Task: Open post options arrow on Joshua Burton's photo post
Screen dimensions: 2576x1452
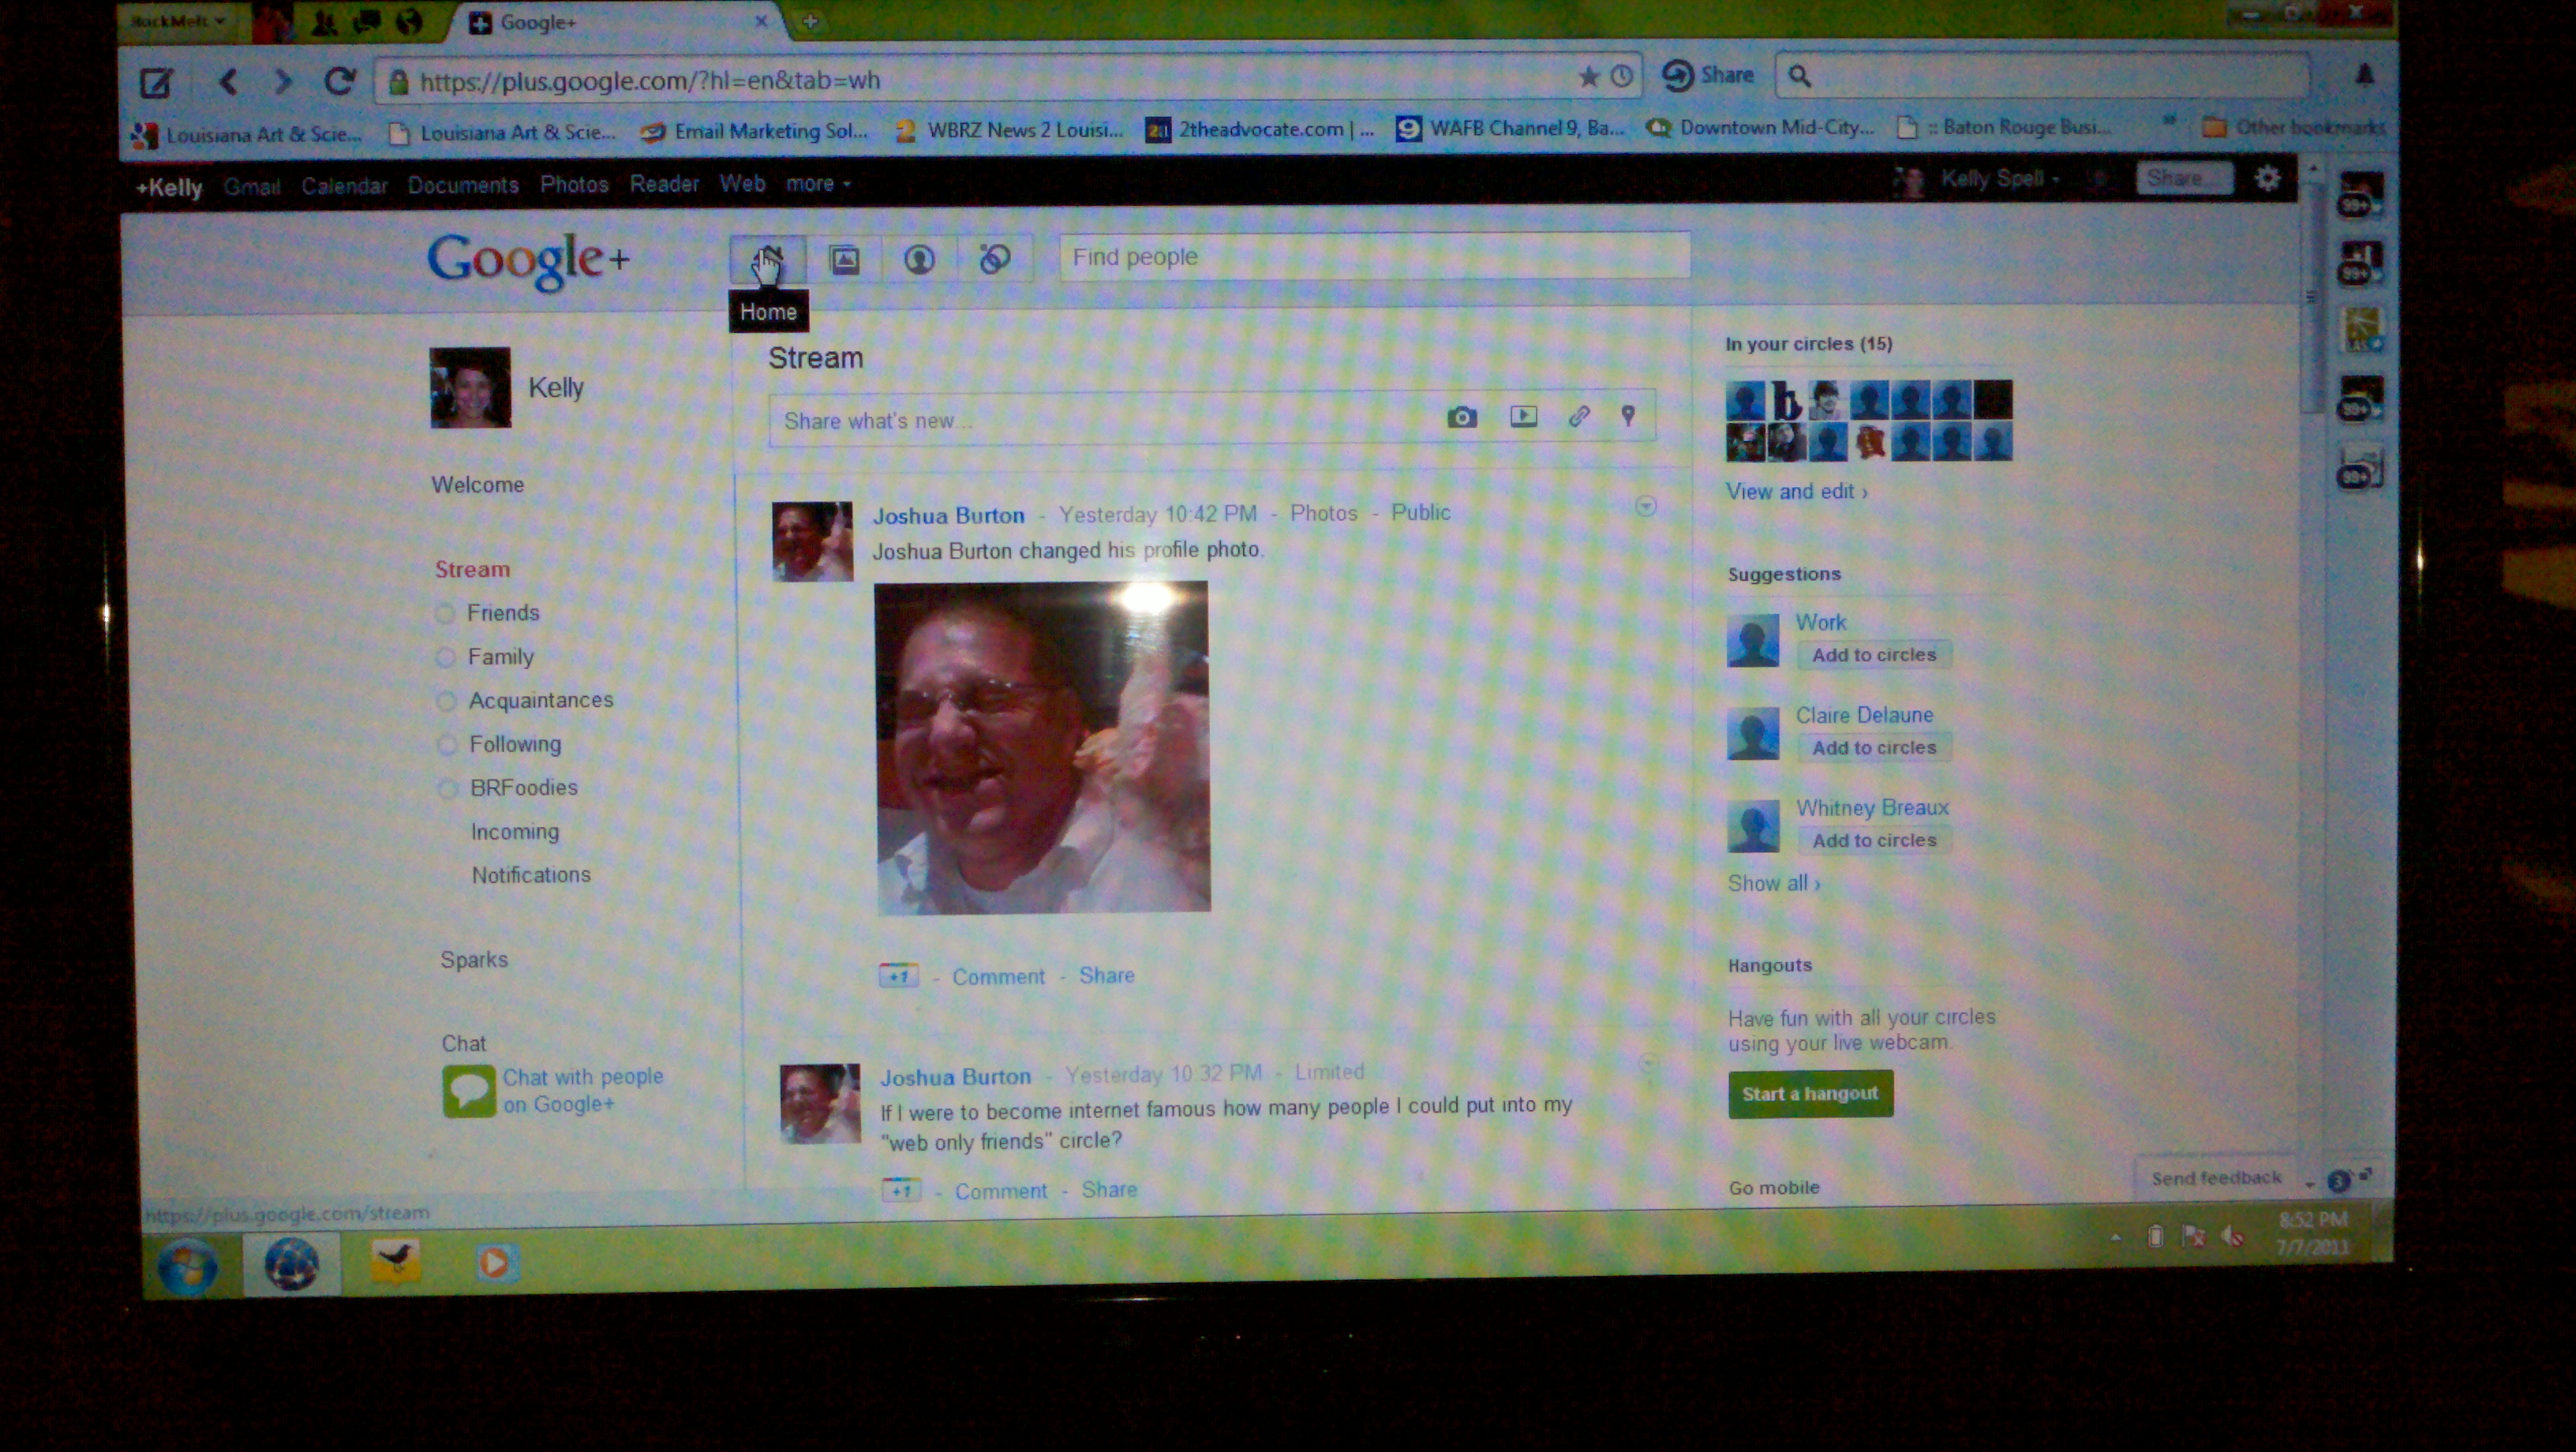Action: tap(1645, 507)
